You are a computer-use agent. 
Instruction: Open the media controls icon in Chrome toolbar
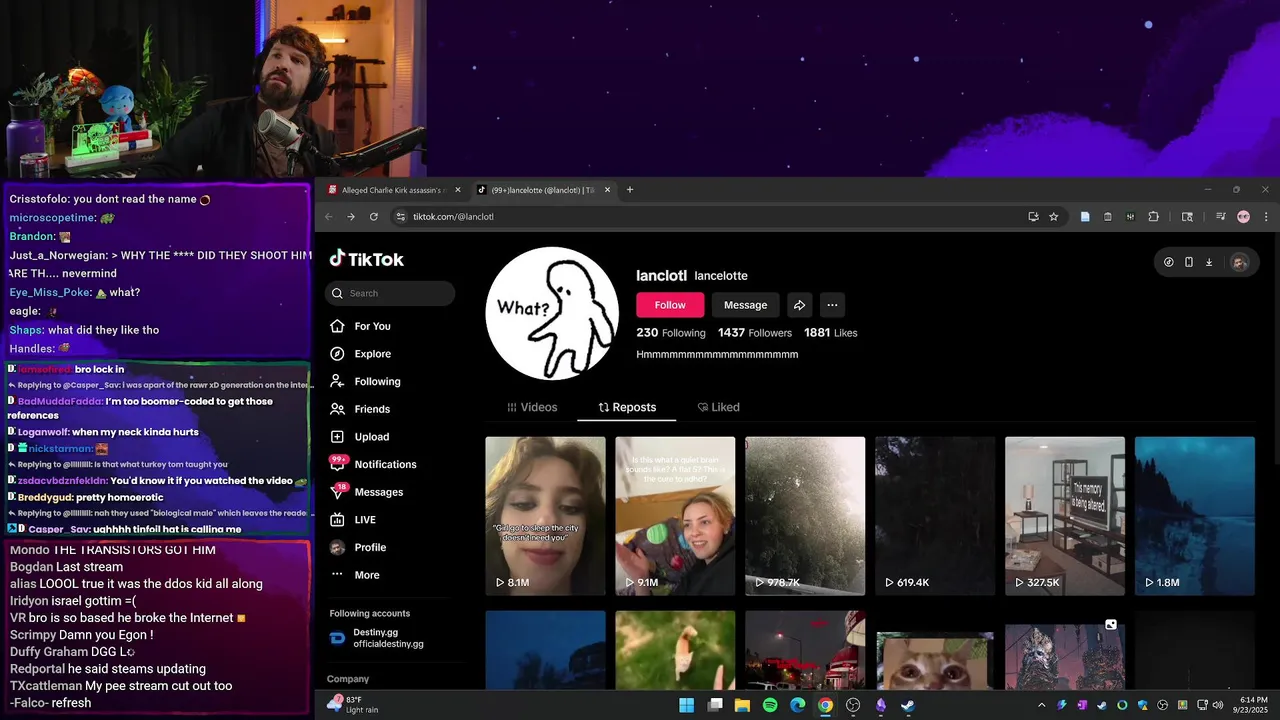(1220, 216)
